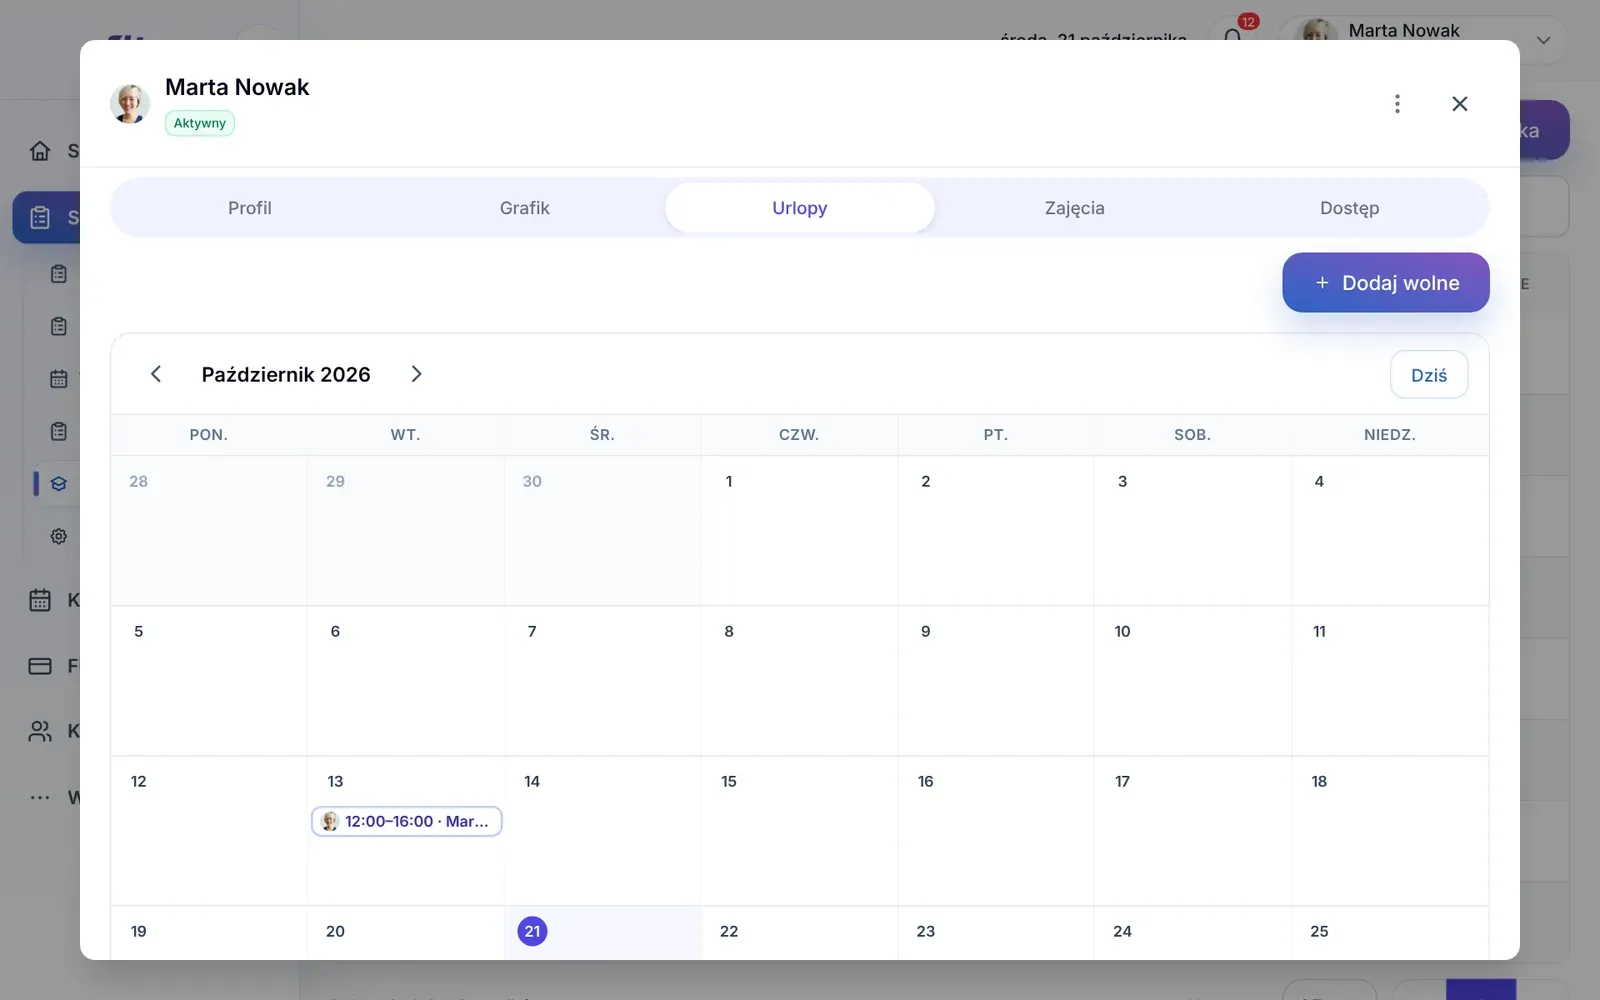Click the active clipboard icon in the sidebar

40,217
